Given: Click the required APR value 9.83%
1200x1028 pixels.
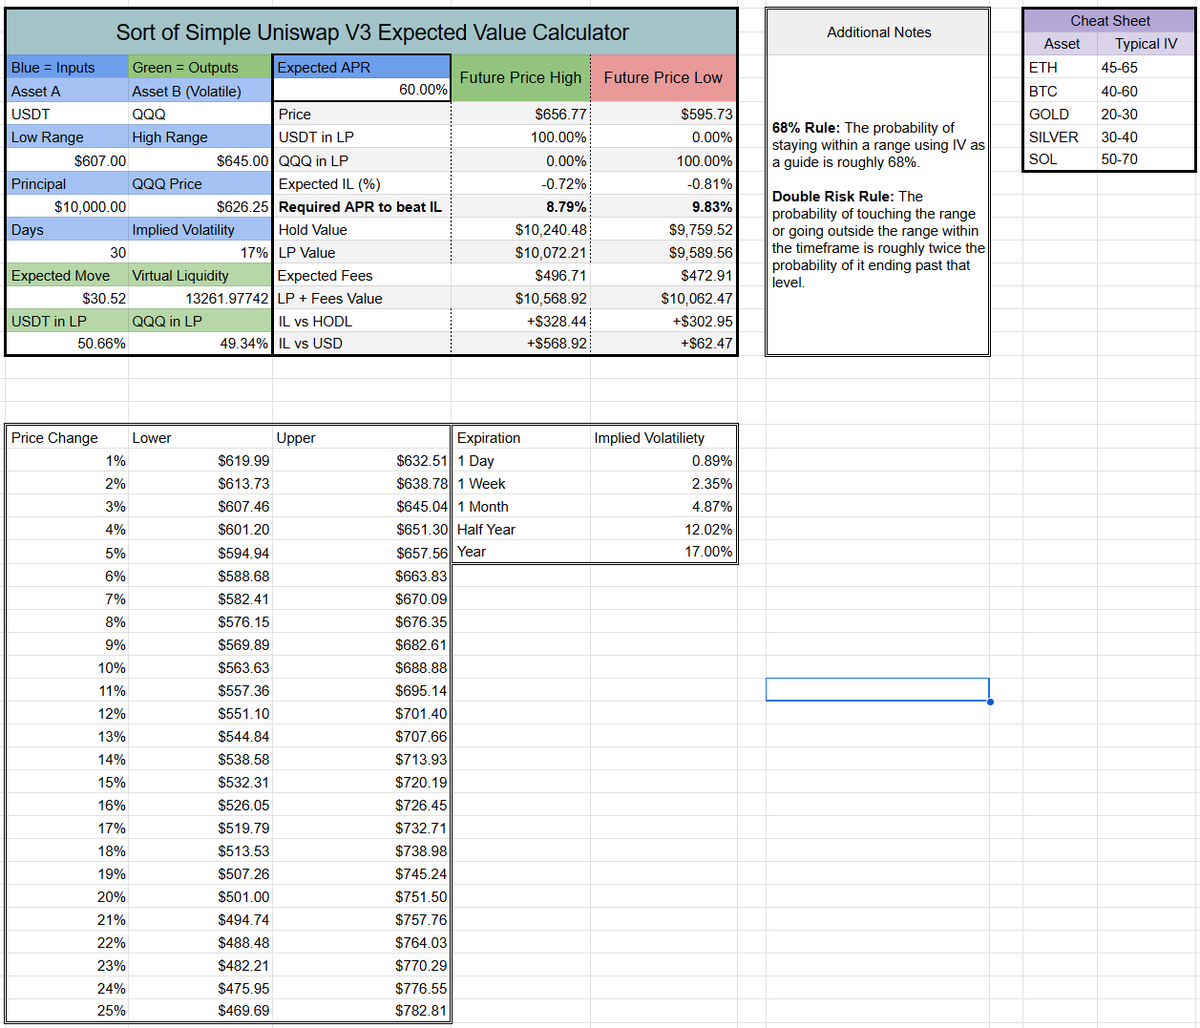Looking at the screenshot, I should 664,207.
